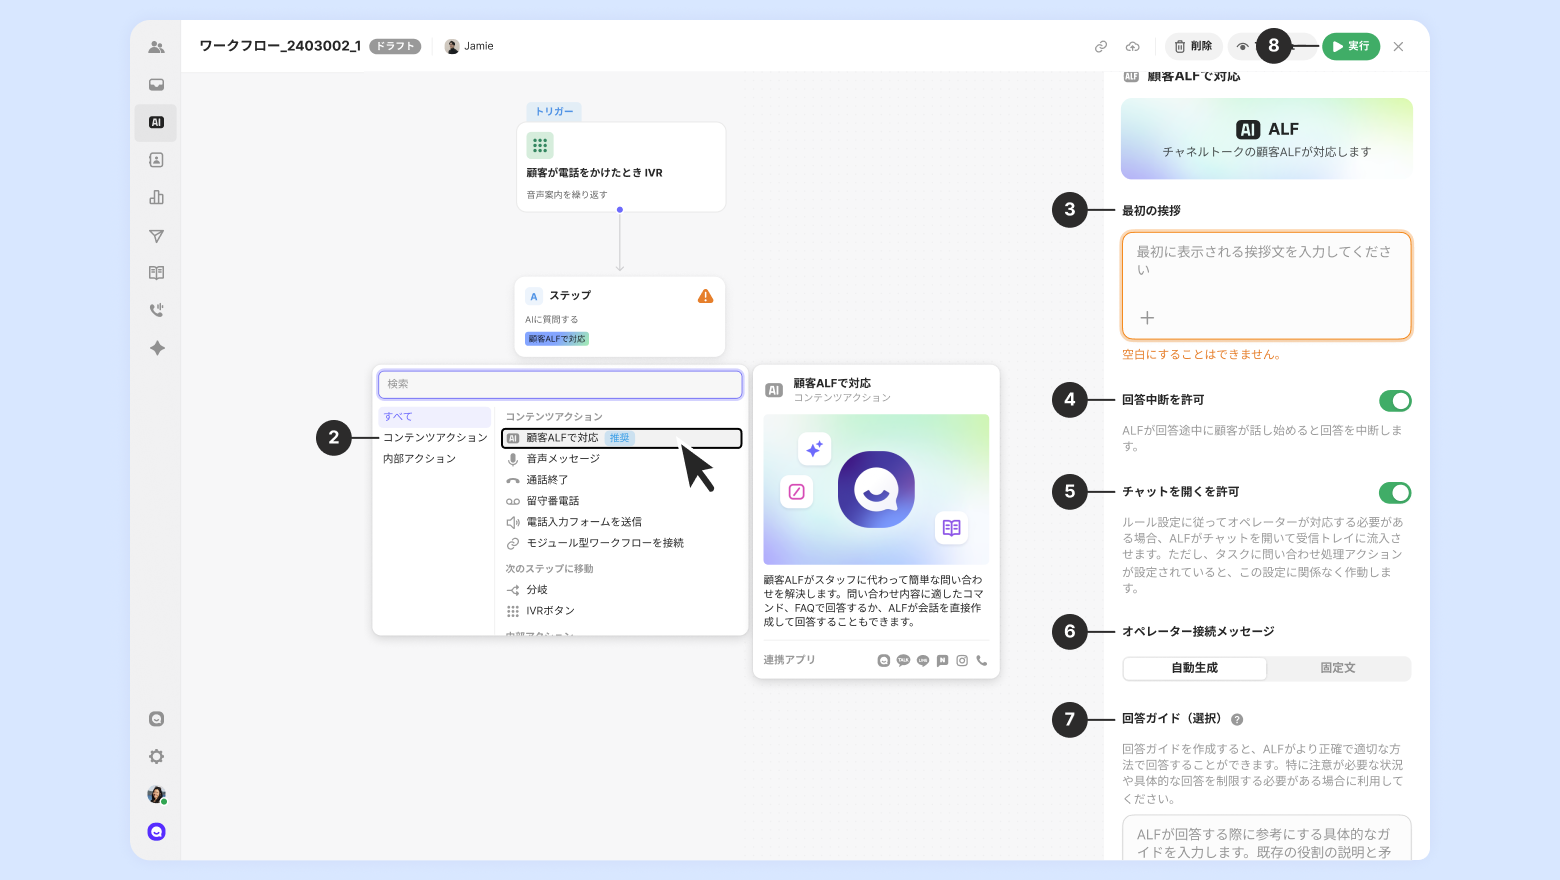The image size is (1560, 880).
Task: Click the Instagram icon in 連携アプリ row
Action: [962, 660]
